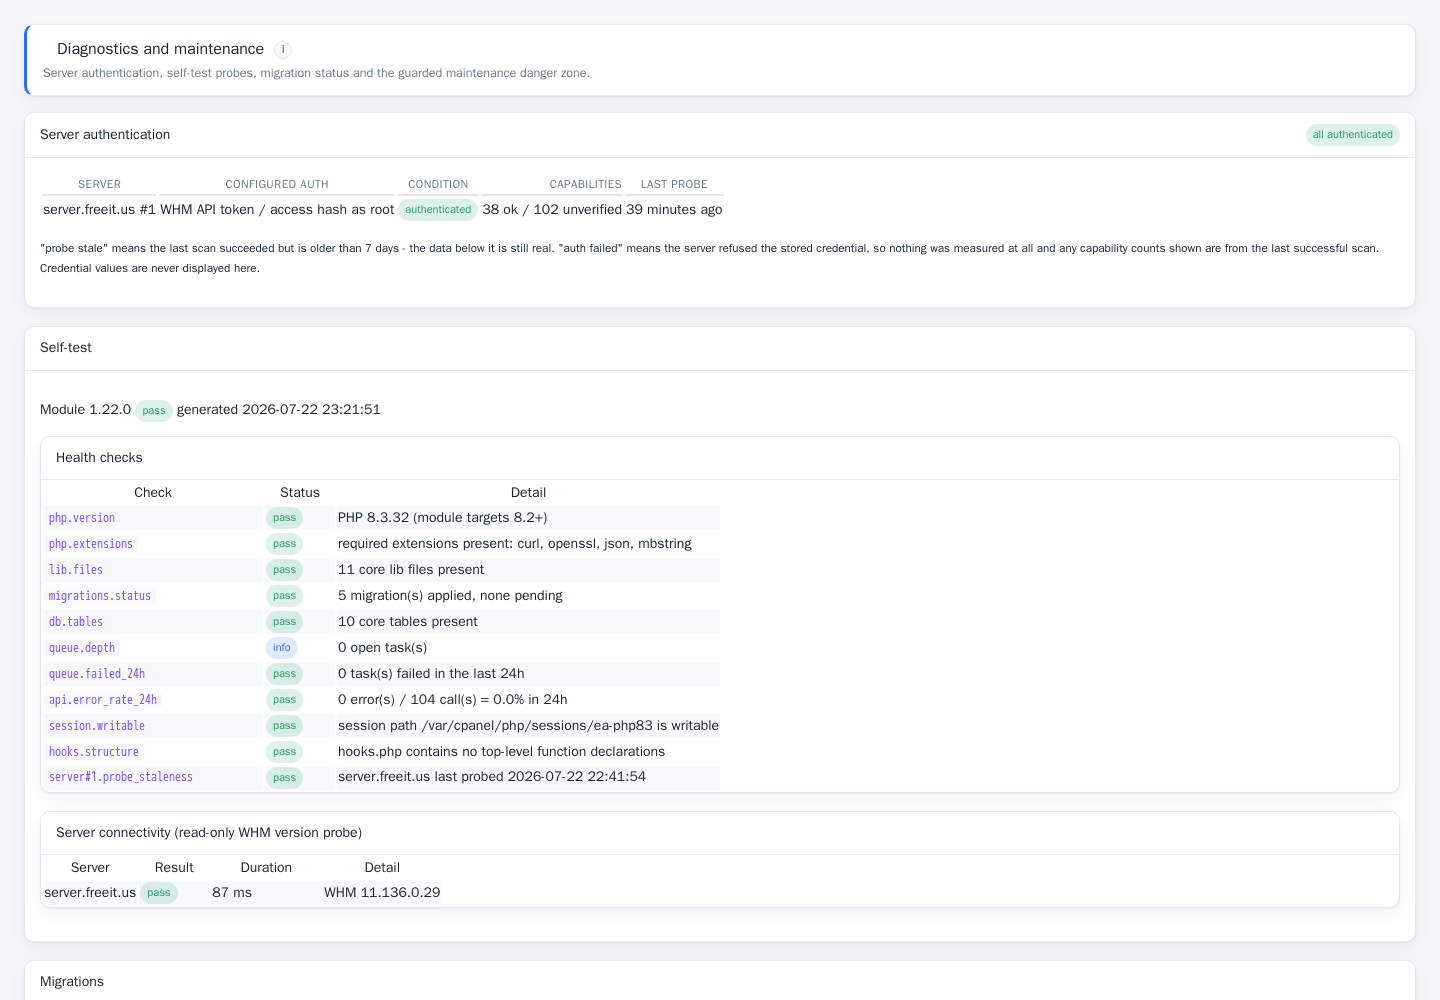This screenshot has width=1440, height=1000.
Task: Click the session.writable check name
Action: pos(97,726)
